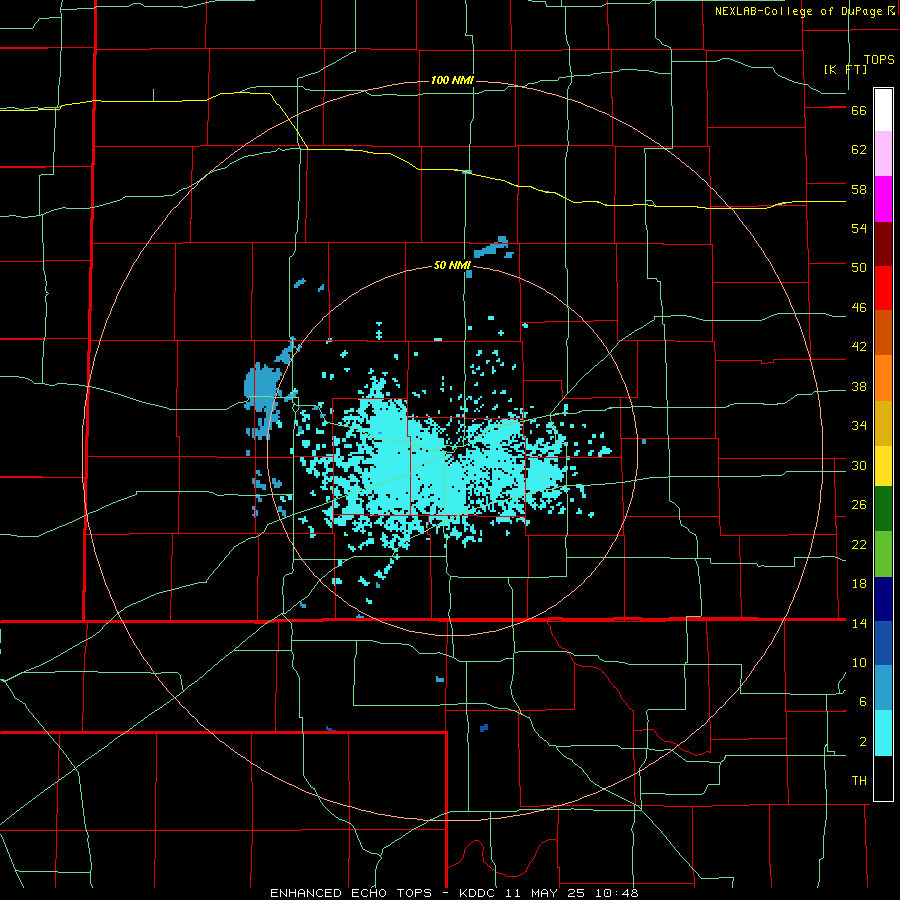Click the 46 legend value

coord(859,308)
